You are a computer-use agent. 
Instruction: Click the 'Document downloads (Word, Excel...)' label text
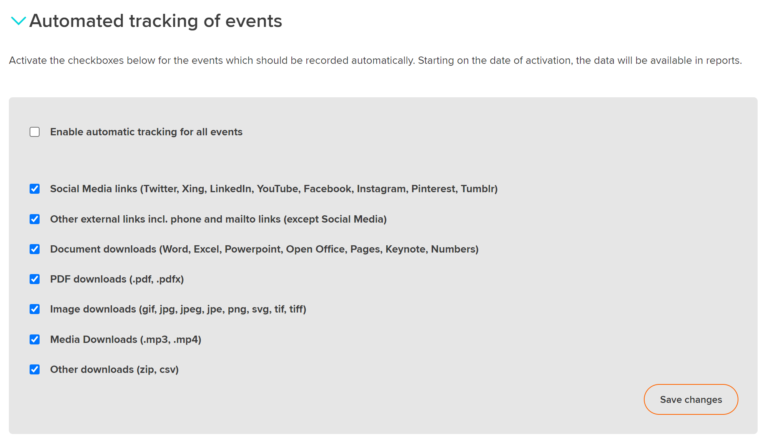(264, 249)
